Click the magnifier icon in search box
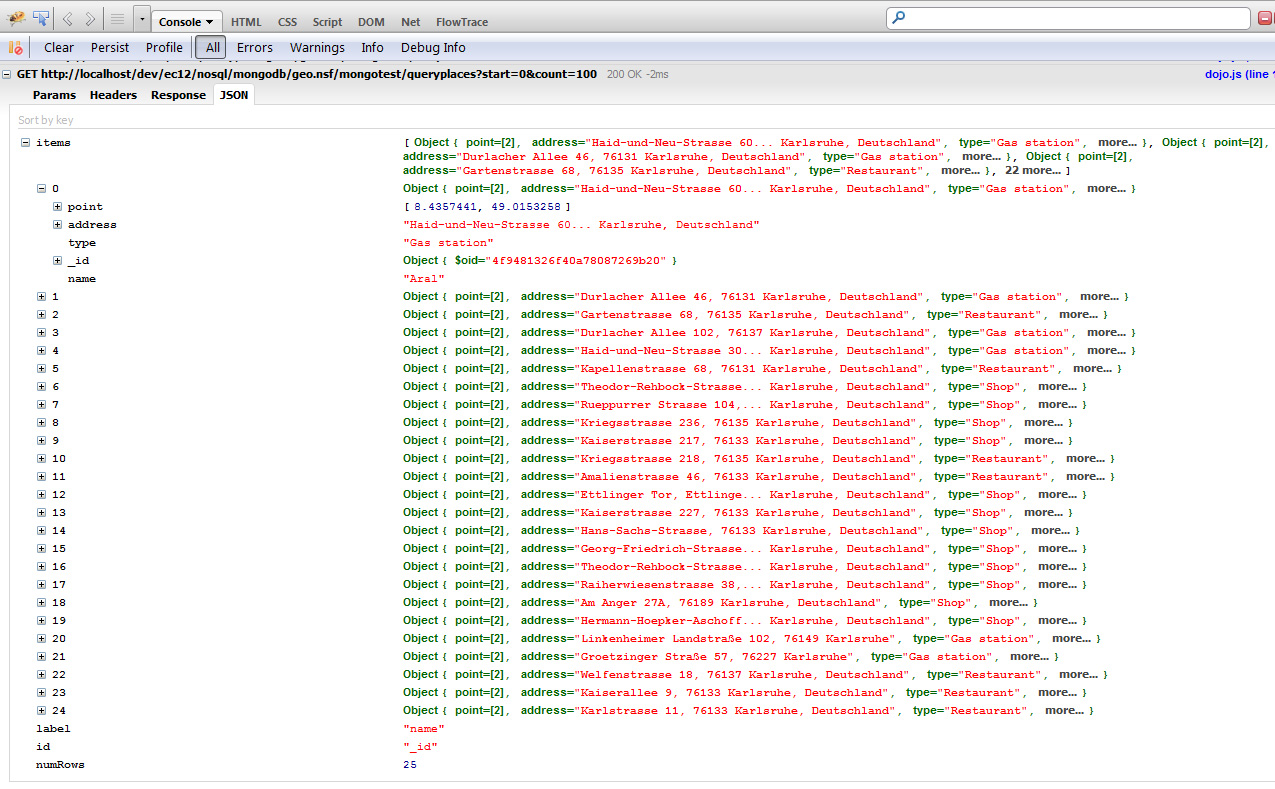 898,18
